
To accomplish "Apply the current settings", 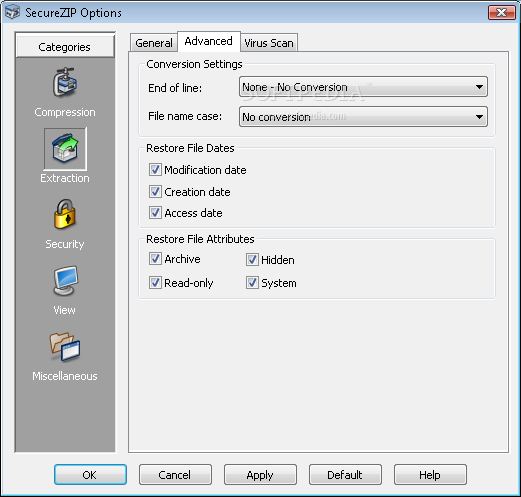I will pos(260,474).
